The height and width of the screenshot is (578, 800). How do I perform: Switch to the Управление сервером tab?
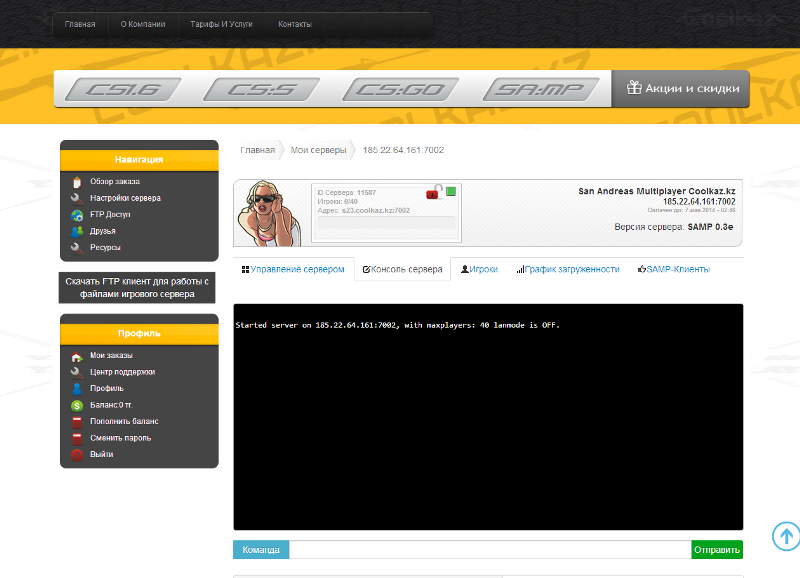(293, 269)
